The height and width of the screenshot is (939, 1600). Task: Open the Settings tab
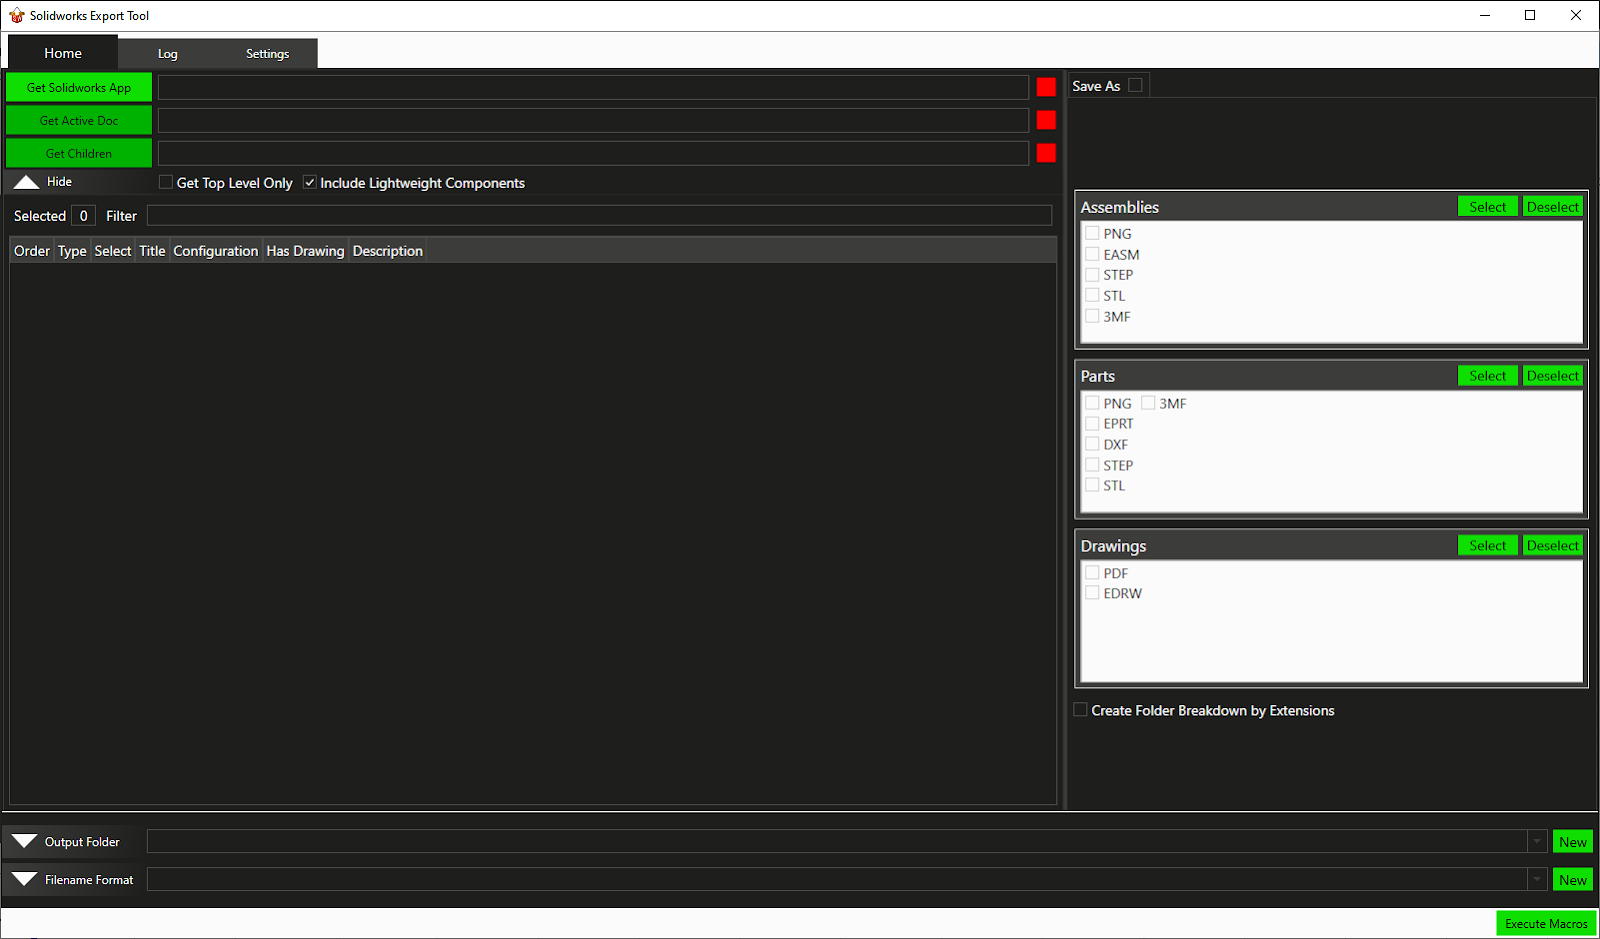click(267, 54)
